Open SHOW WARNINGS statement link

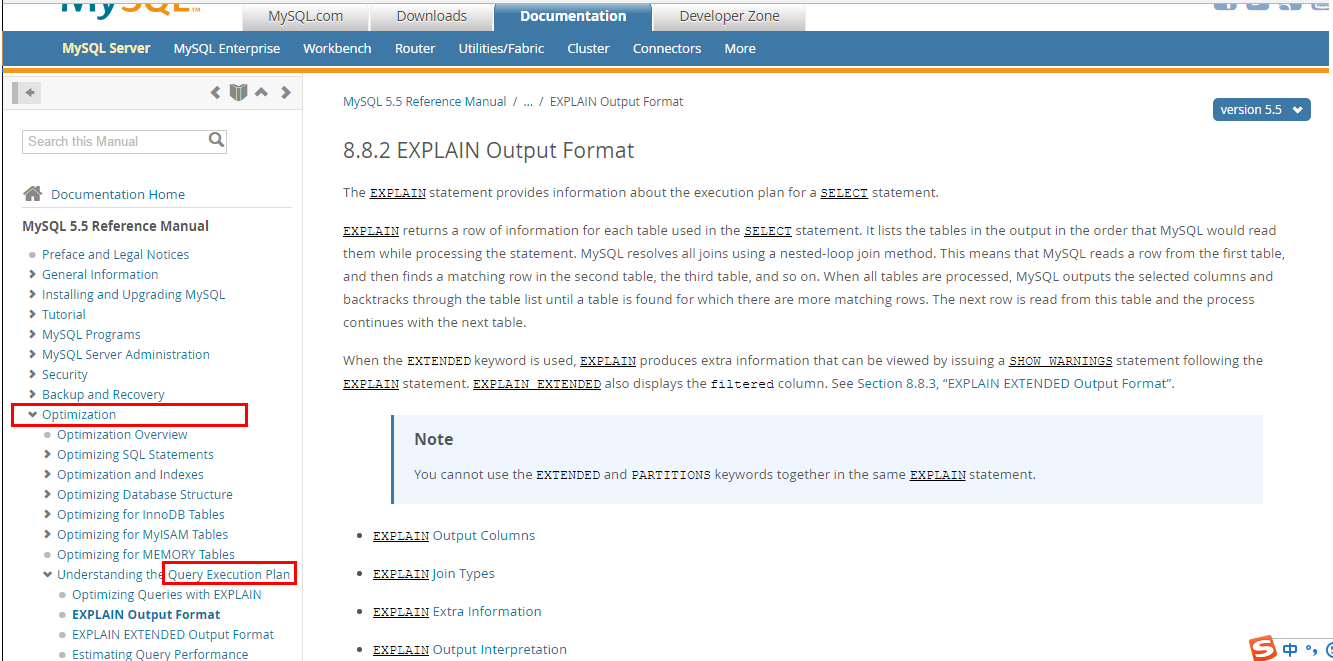pos(1060,360)
